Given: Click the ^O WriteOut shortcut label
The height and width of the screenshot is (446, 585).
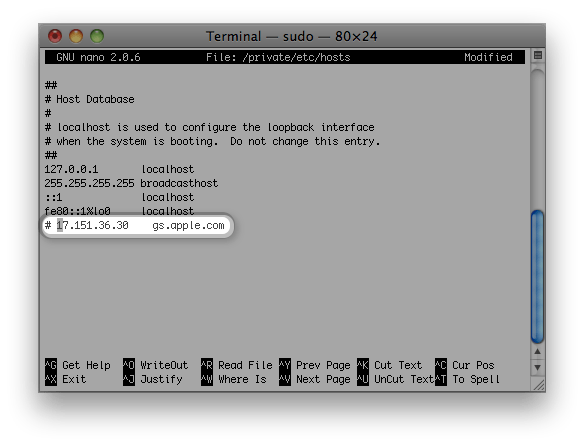Looking at the screenshot, I should click(156, 365).
